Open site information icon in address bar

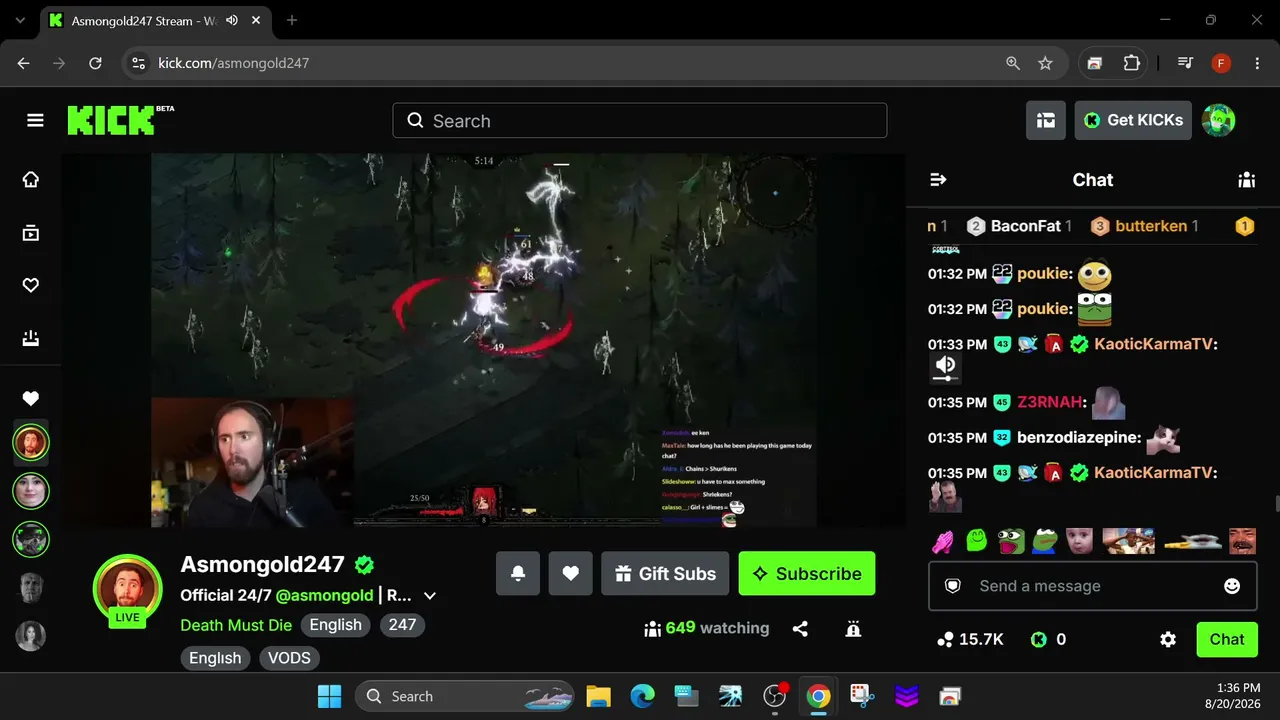click(139, 63)
